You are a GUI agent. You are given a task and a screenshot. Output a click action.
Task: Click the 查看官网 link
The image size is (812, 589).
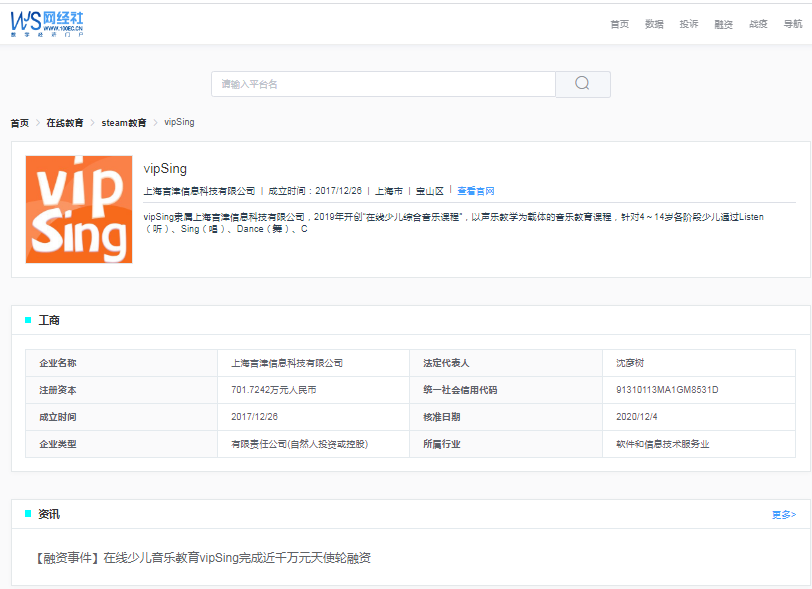click(476, 191)
